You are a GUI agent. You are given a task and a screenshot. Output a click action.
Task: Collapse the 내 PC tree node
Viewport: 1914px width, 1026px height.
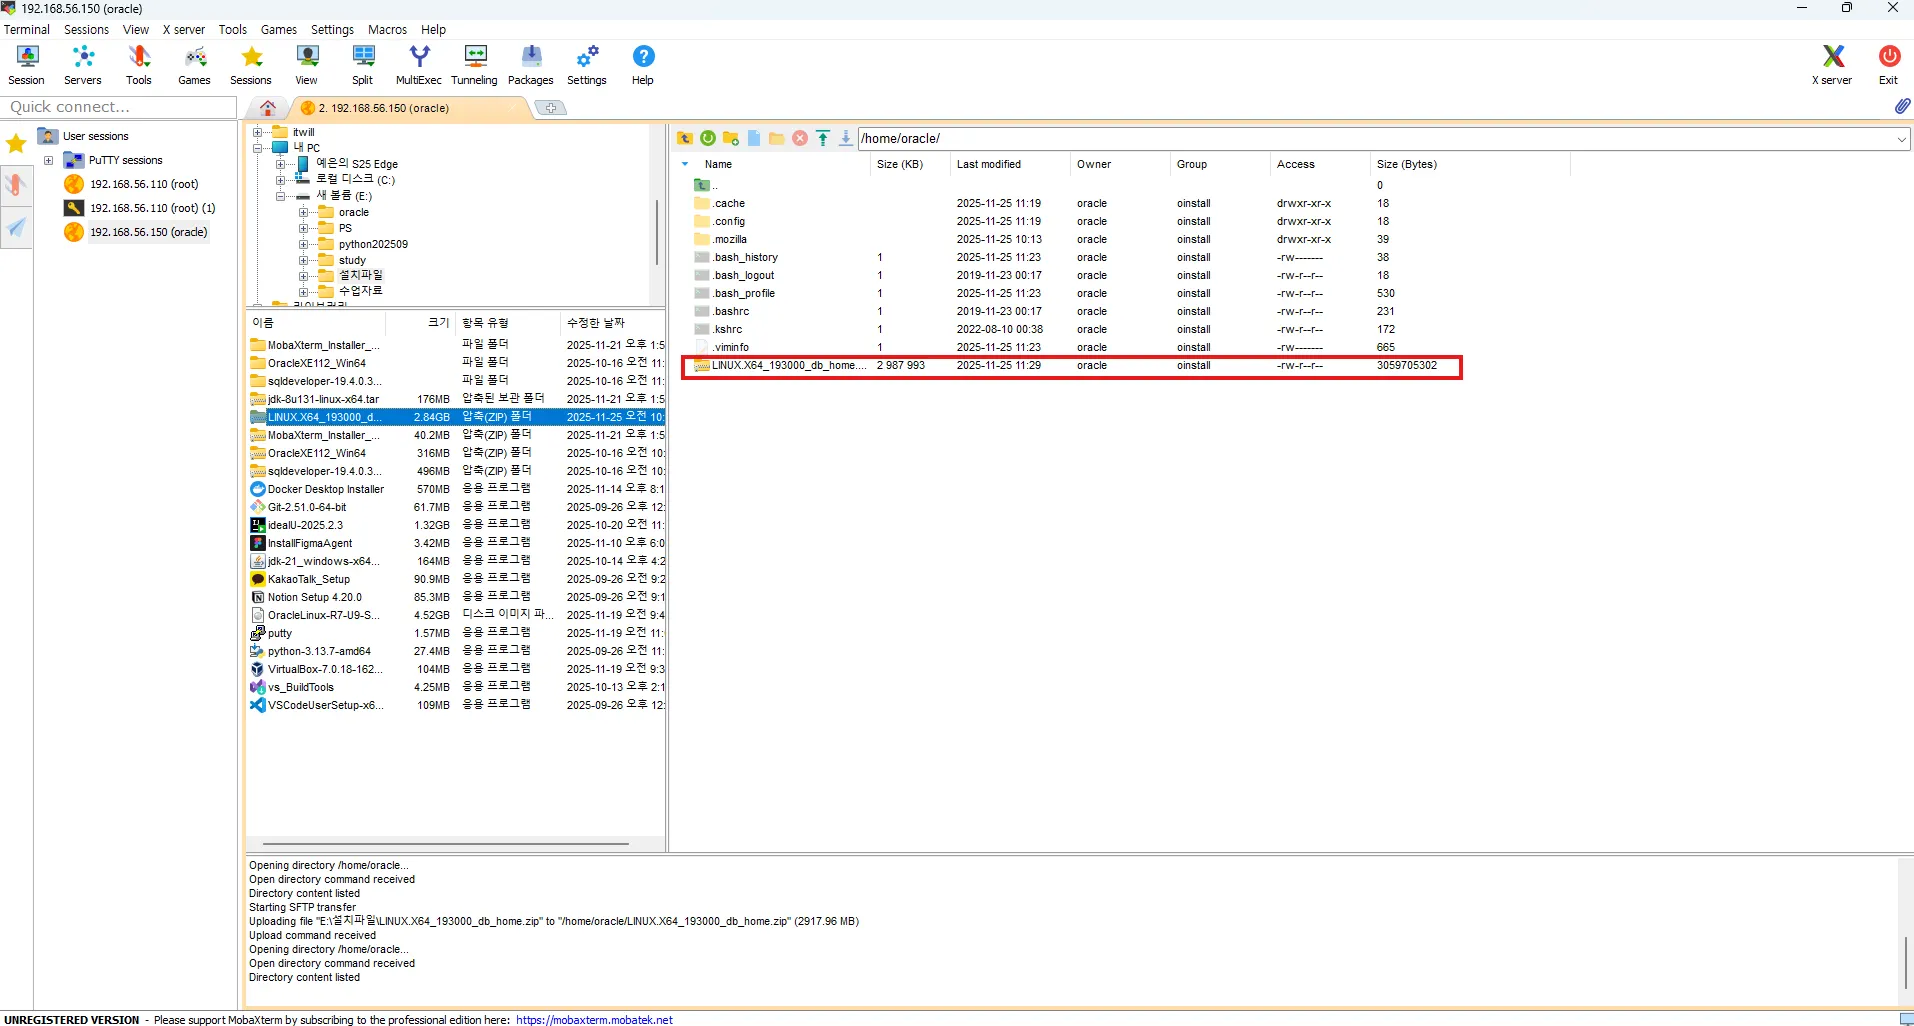(258, 148)
